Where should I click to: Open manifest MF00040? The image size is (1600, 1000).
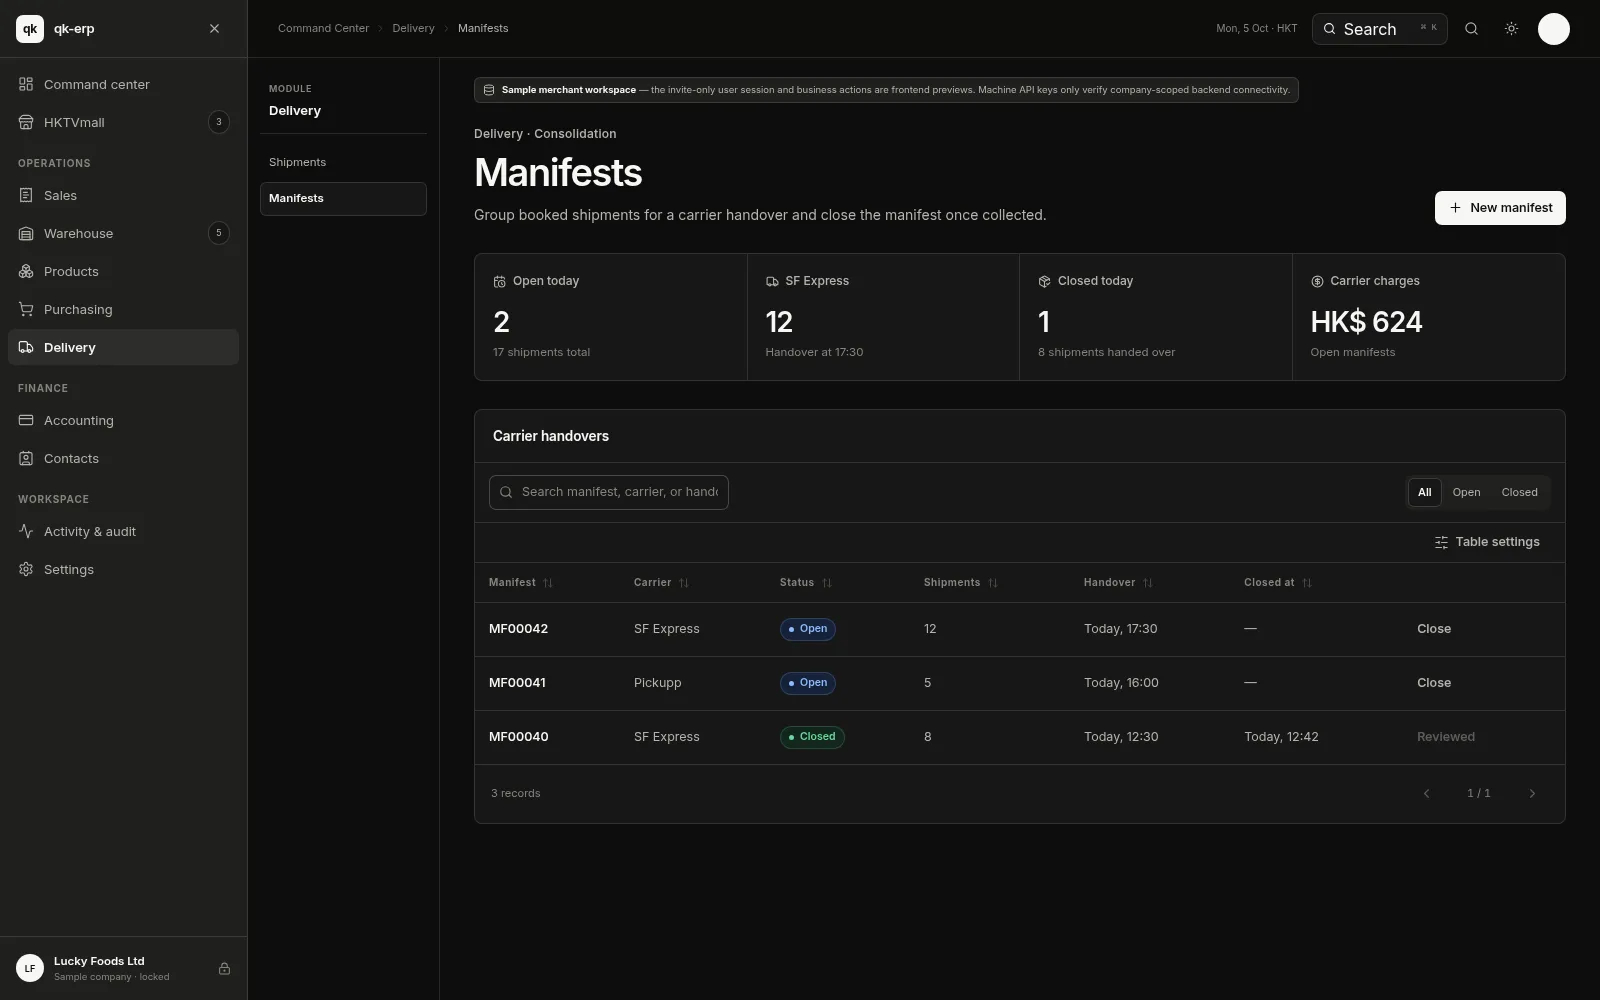point(518,737)
